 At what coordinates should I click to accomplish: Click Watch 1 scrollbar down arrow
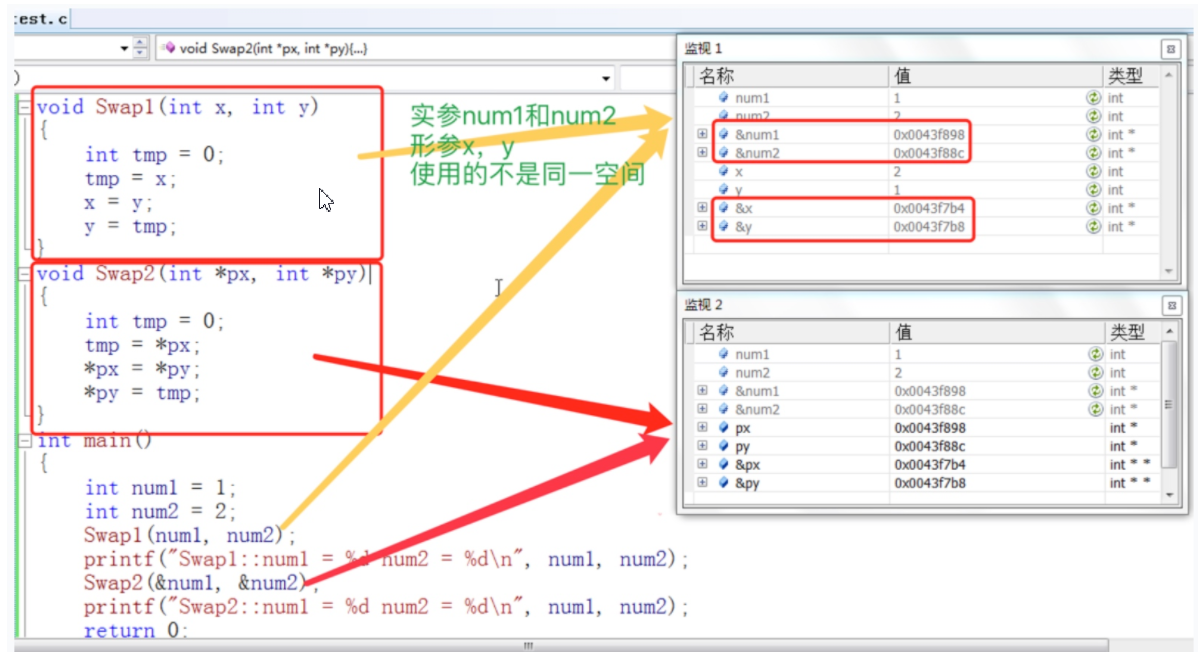click(x=1168, y=270)
